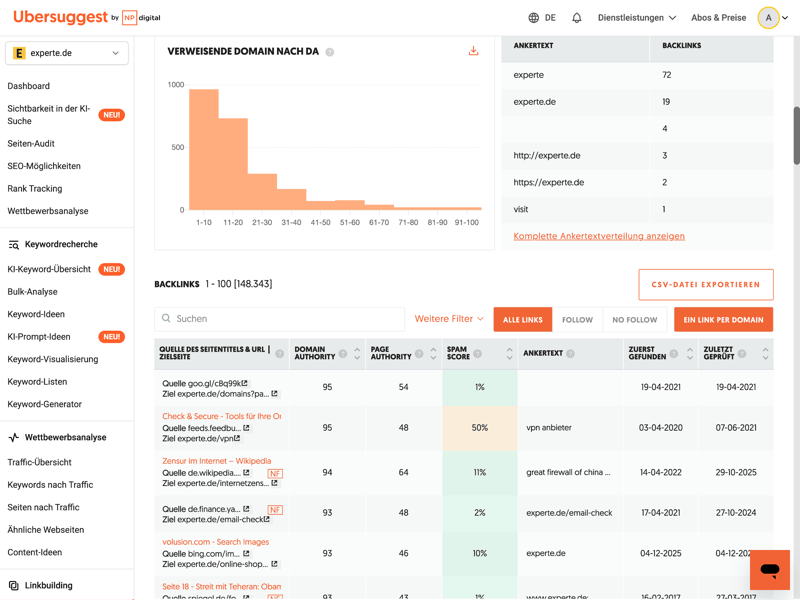The image size is (800, 600).
Task: Click the Domain Authority help icon
Action: click(343, 354)
